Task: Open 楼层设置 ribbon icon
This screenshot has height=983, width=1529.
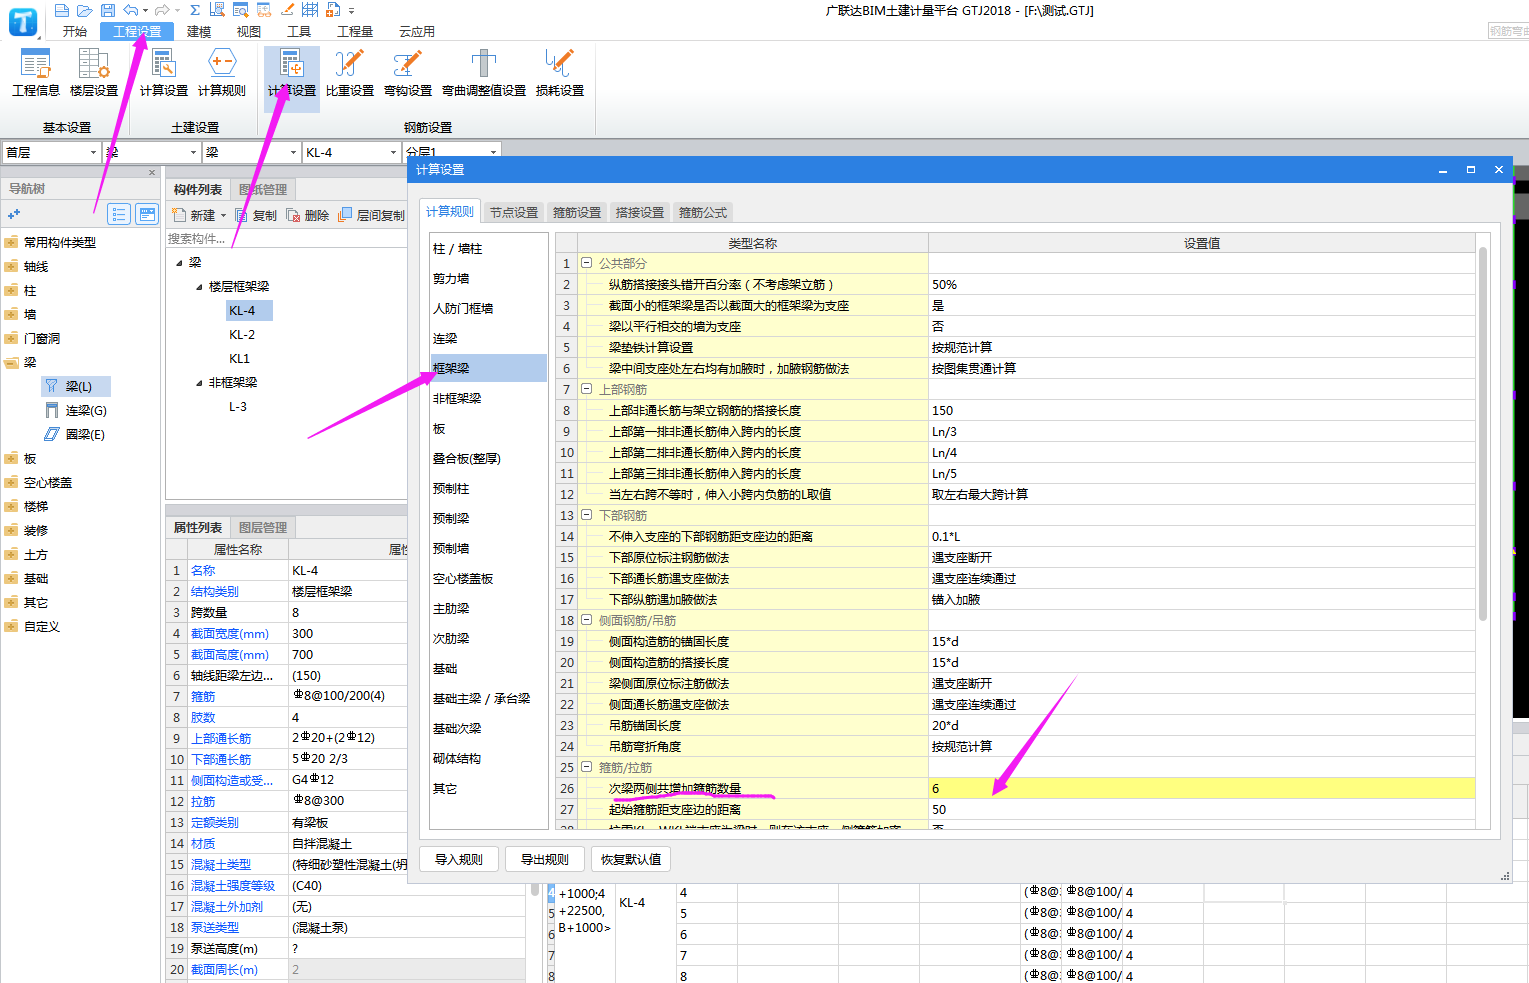Action: point(94,73)
